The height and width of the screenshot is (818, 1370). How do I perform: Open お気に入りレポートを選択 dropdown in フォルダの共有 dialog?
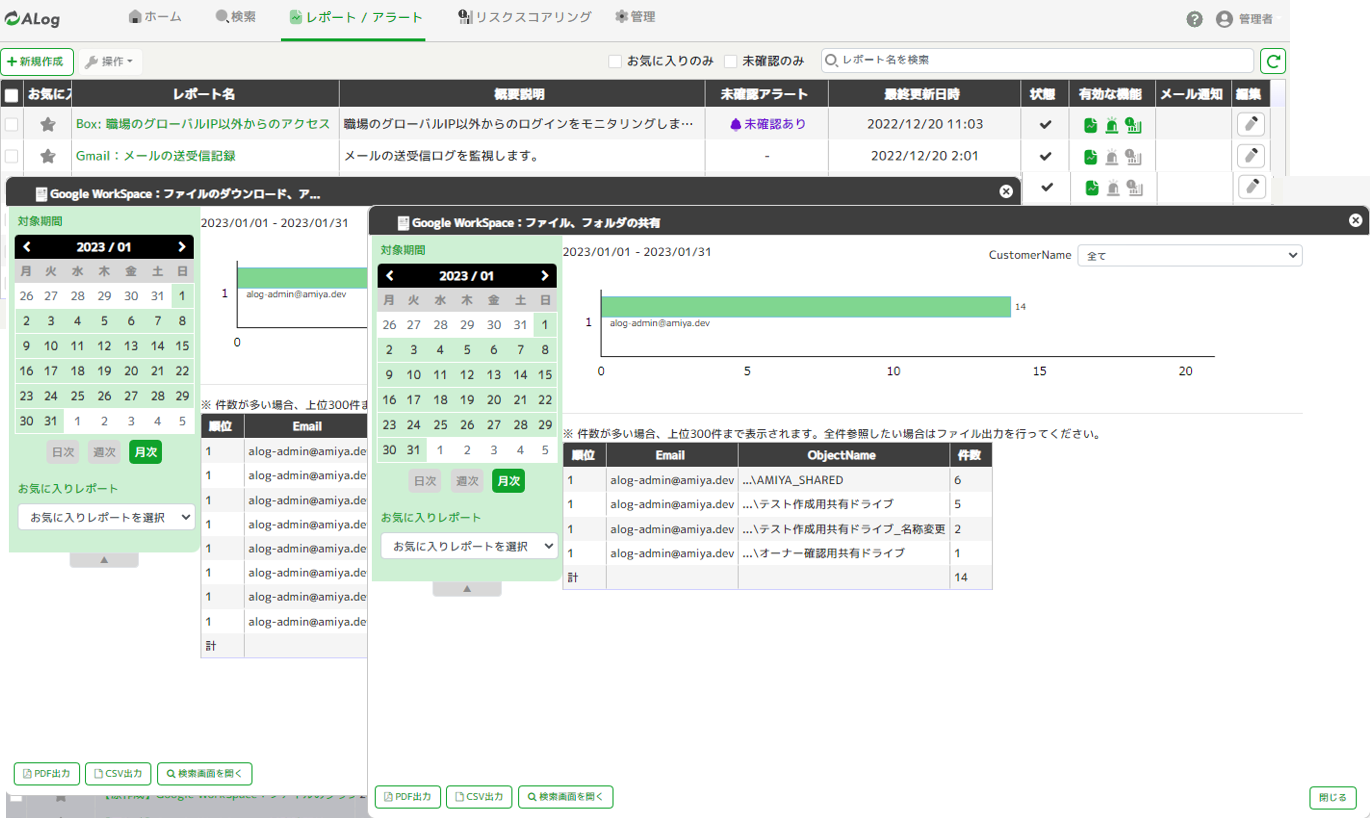(469, 546)
